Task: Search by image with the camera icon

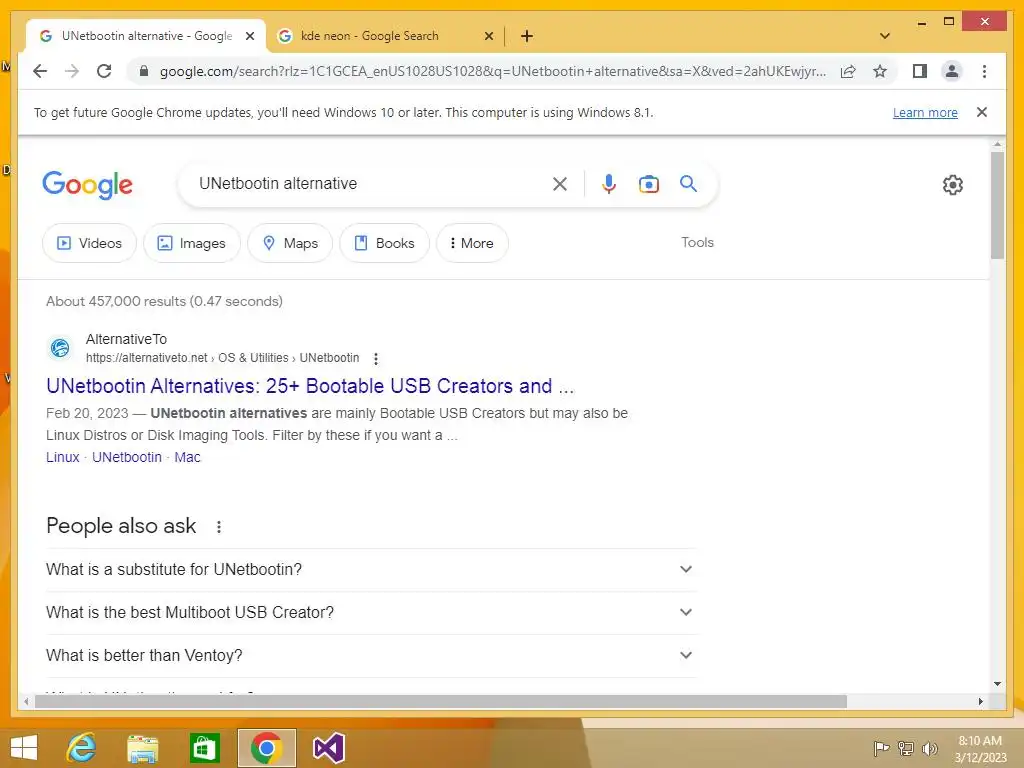Action: 648,184
